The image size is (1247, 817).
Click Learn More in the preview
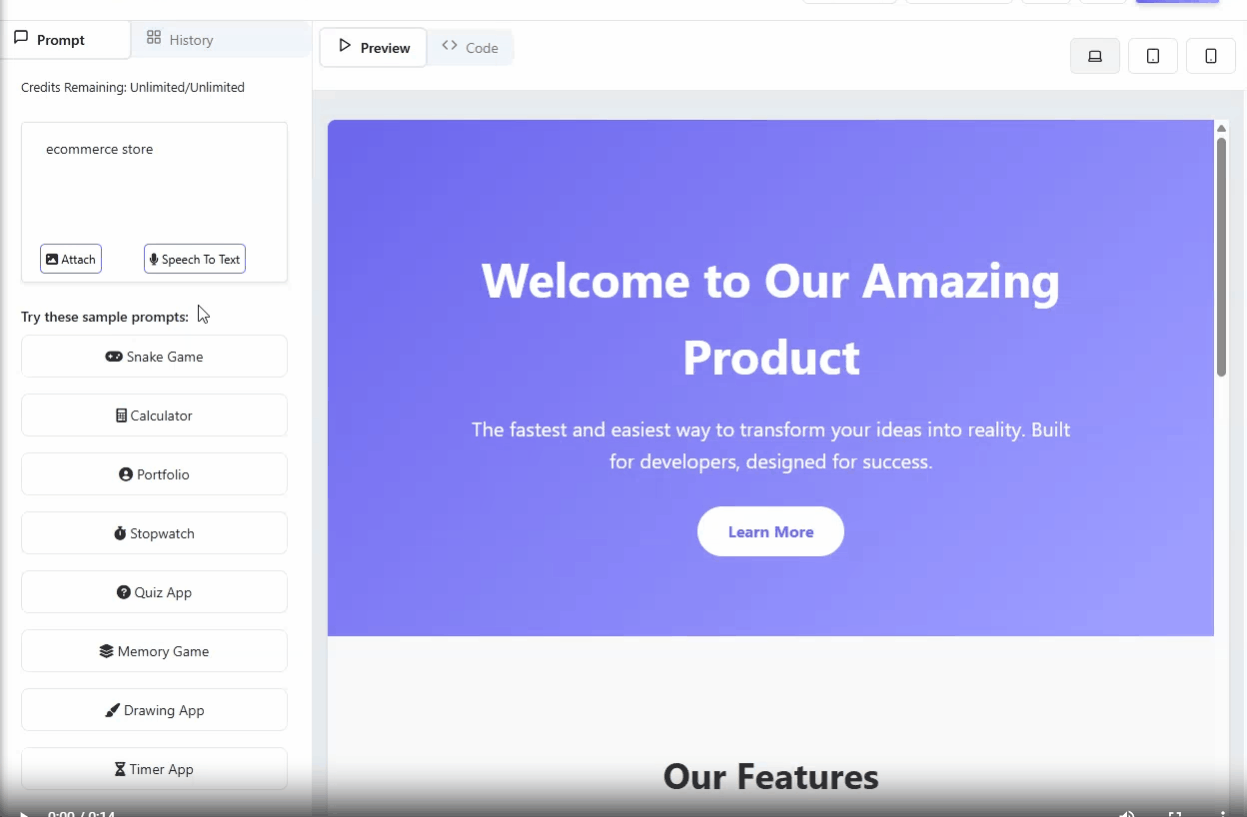(x=770, y=532)
